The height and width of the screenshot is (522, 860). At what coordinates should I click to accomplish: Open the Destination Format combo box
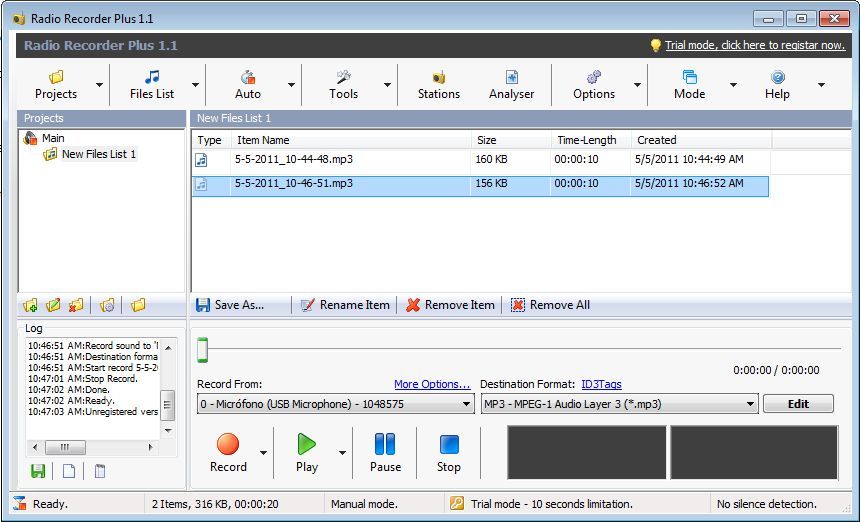(x=620, y=404)
